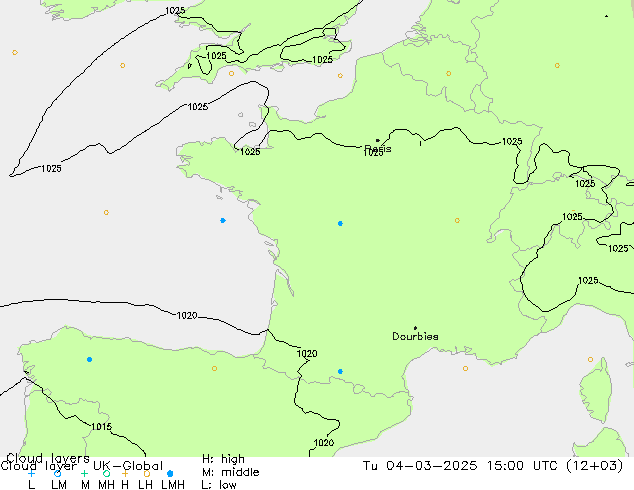Click the blue circle LM legend symbol
634x490 pixels.
point(57,473)
